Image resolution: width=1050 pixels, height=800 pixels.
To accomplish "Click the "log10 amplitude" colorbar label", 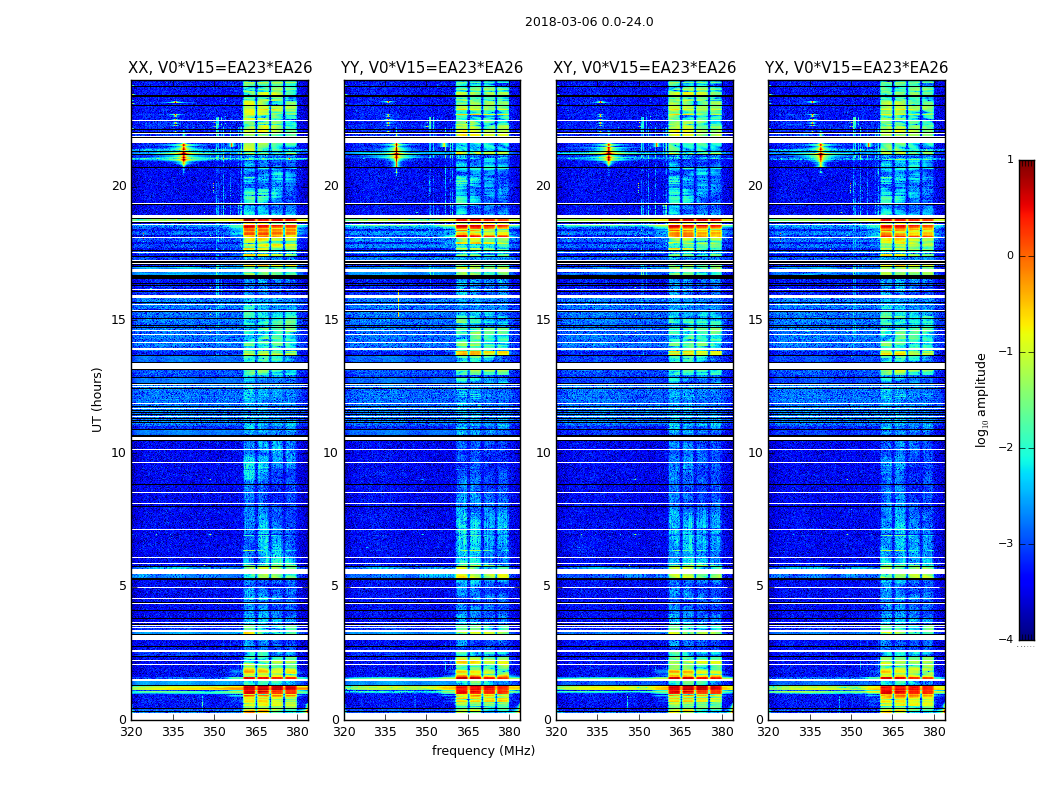I will pos(982,399).
